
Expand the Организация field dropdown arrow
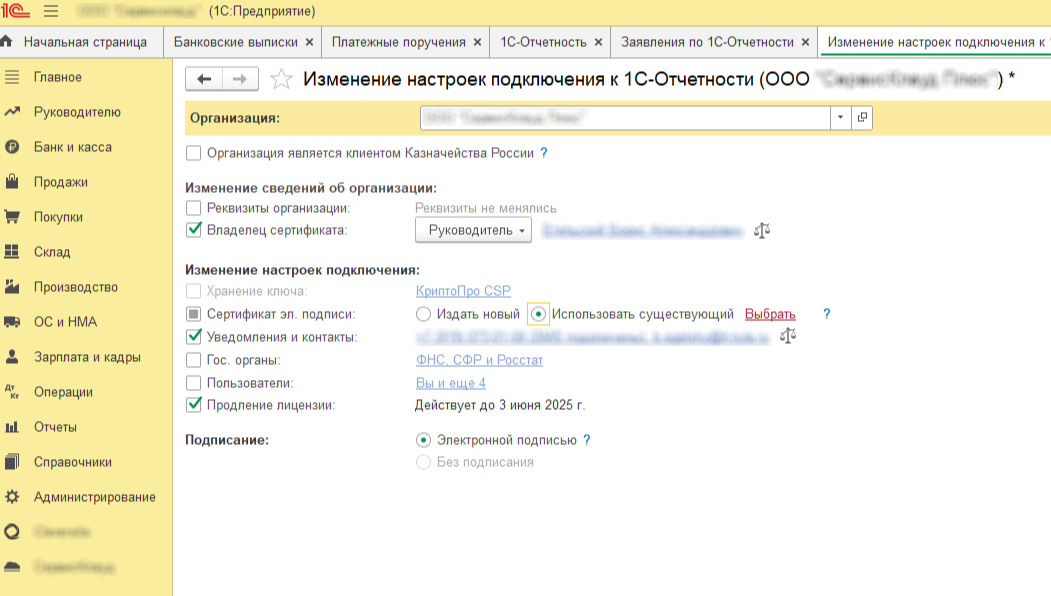(841, 117)
